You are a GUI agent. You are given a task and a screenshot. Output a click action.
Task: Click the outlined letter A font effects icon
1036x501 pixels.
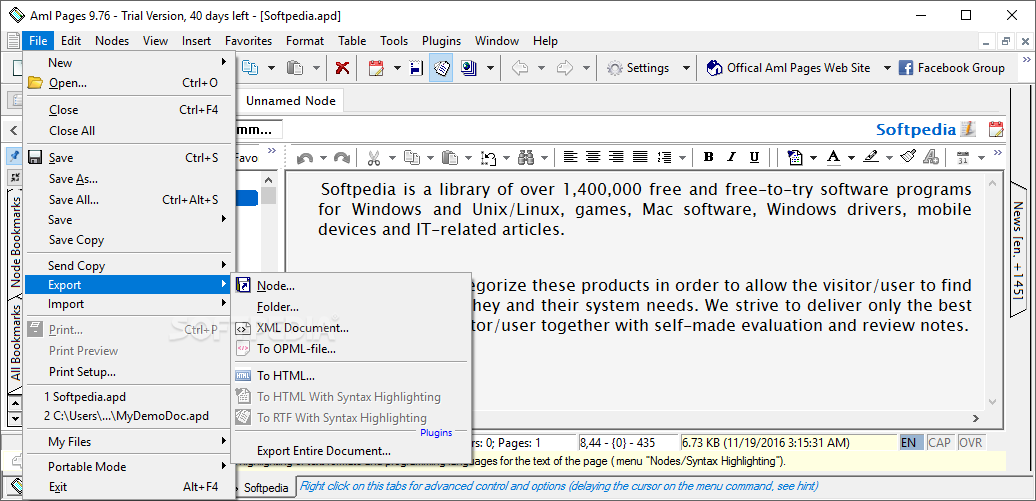click(931, 157)
